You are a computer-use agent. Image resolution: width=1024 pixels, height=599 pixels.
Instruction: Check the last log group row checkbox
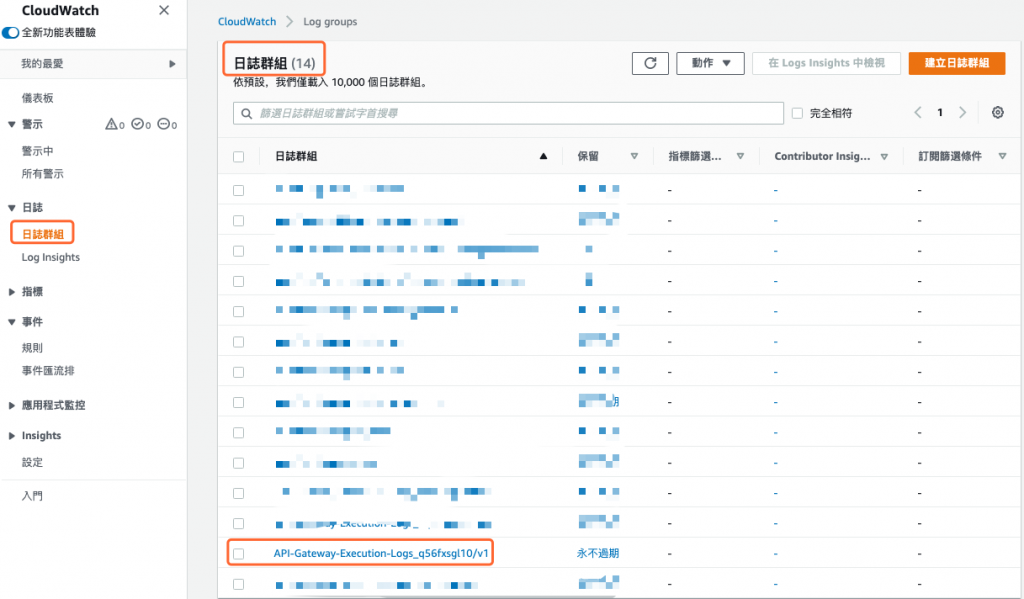point(238,584)
